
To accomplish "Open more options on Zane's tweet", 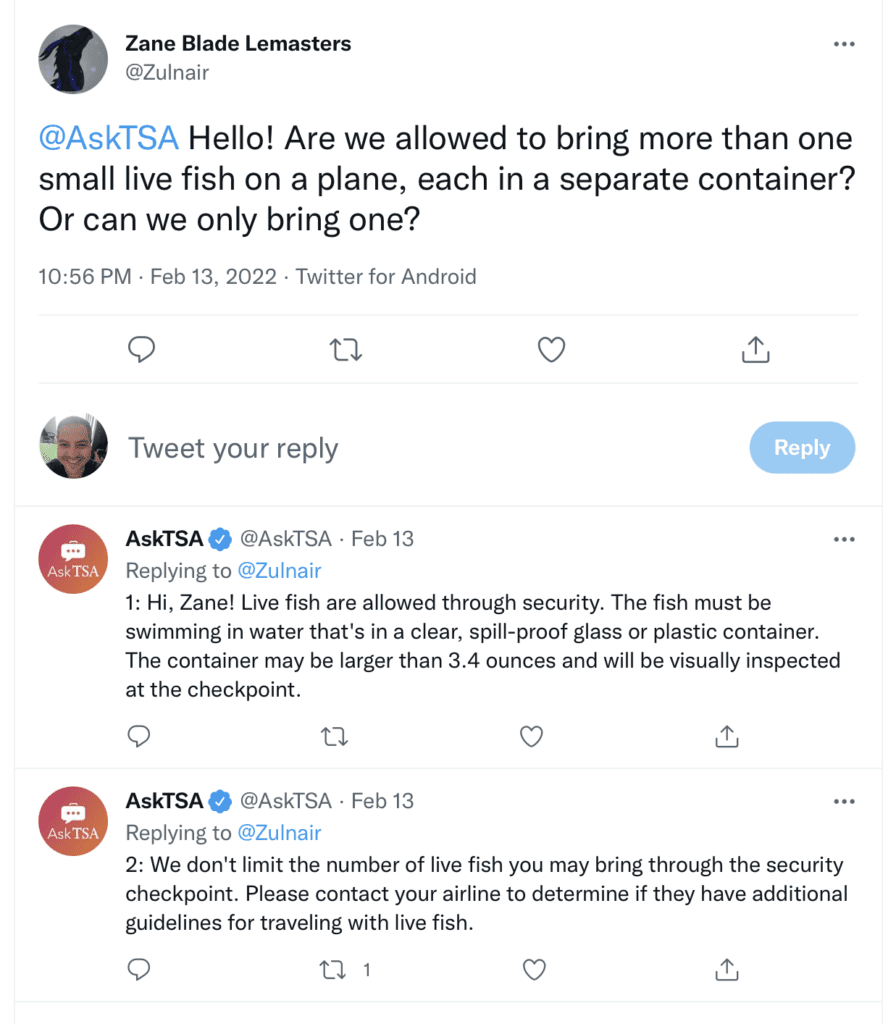I will coord(844,44).
